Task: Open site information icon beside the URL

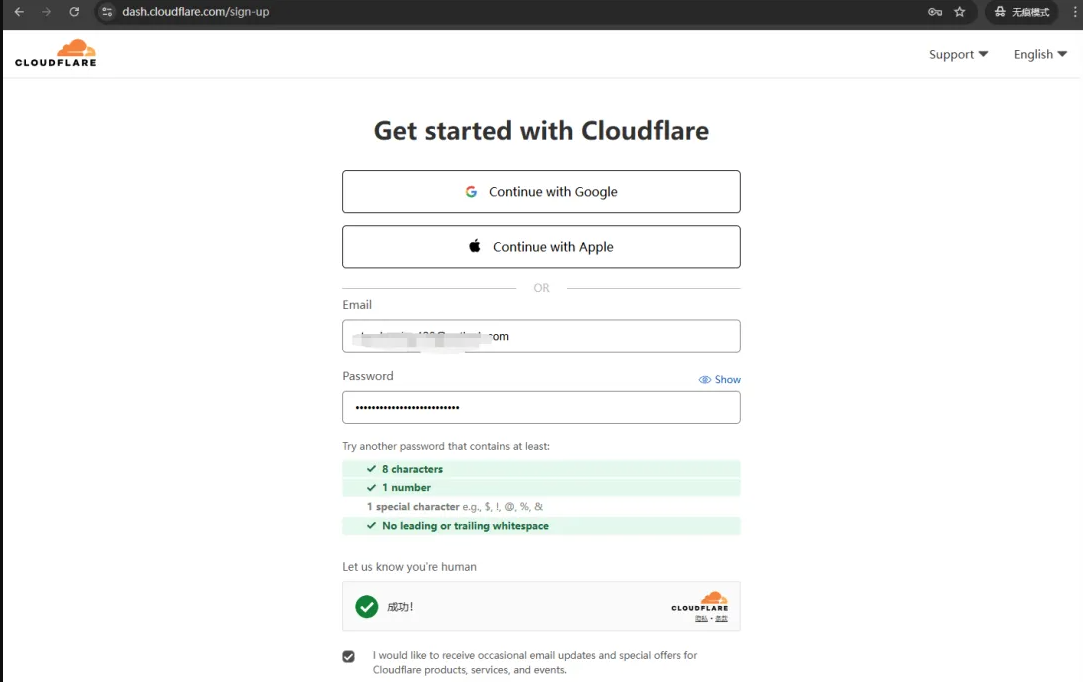Action: 107,12
